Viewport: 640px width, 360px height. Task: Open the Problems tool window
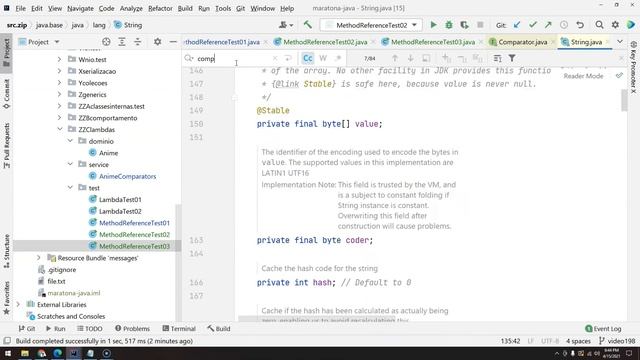132,328
